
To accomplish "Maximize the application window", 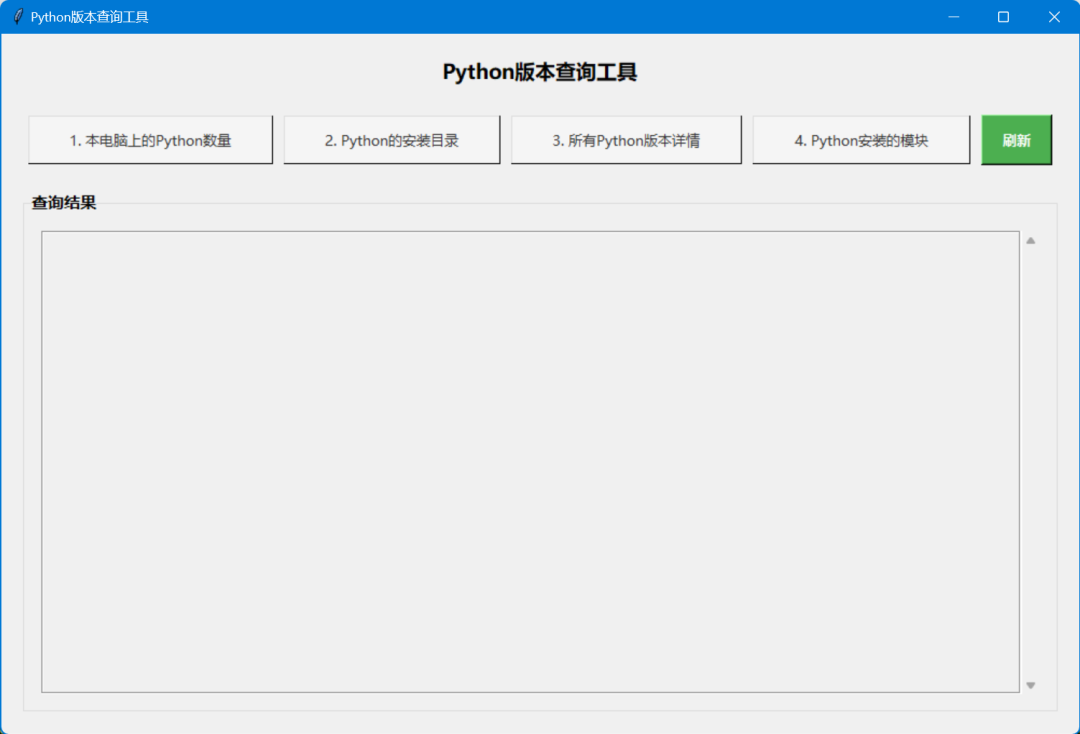I will [x=1003, y=16].
